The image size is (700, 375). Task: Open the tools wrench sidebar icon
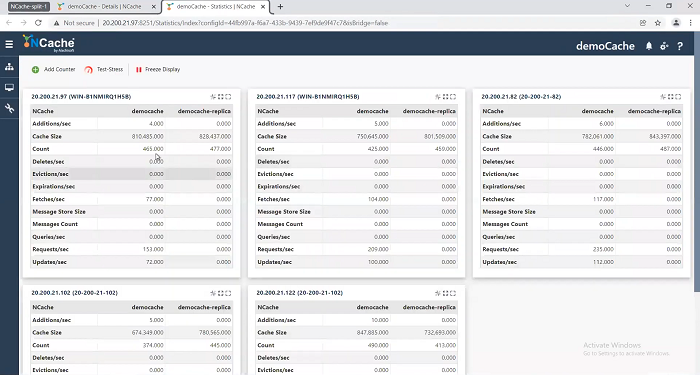pyautogui.click(x=9, y=108)
